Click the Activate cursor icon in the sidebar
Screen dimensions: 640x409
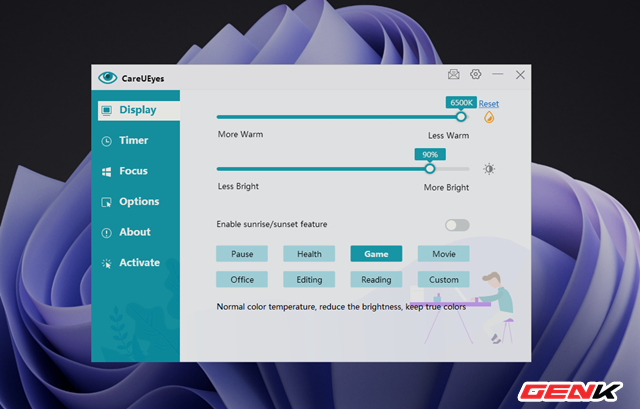107,264
